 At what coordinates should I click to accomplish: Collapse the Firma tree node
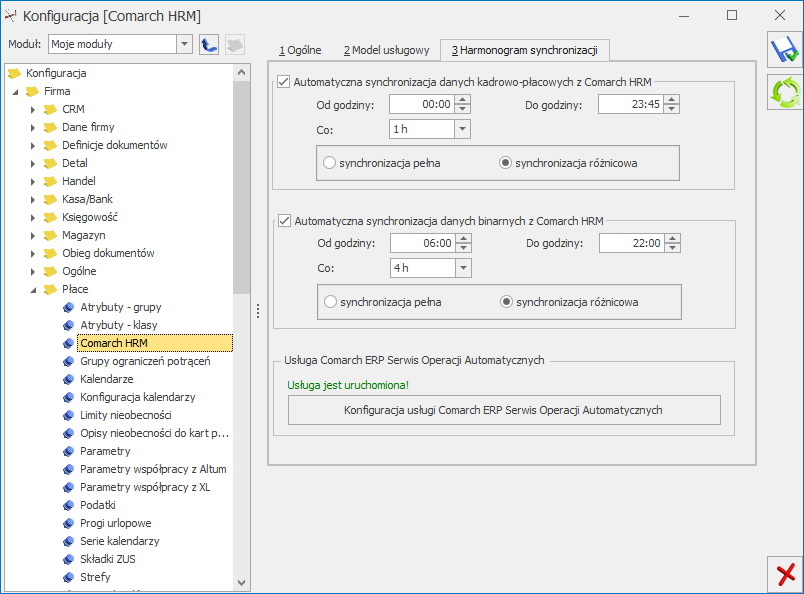pos(15,92)
